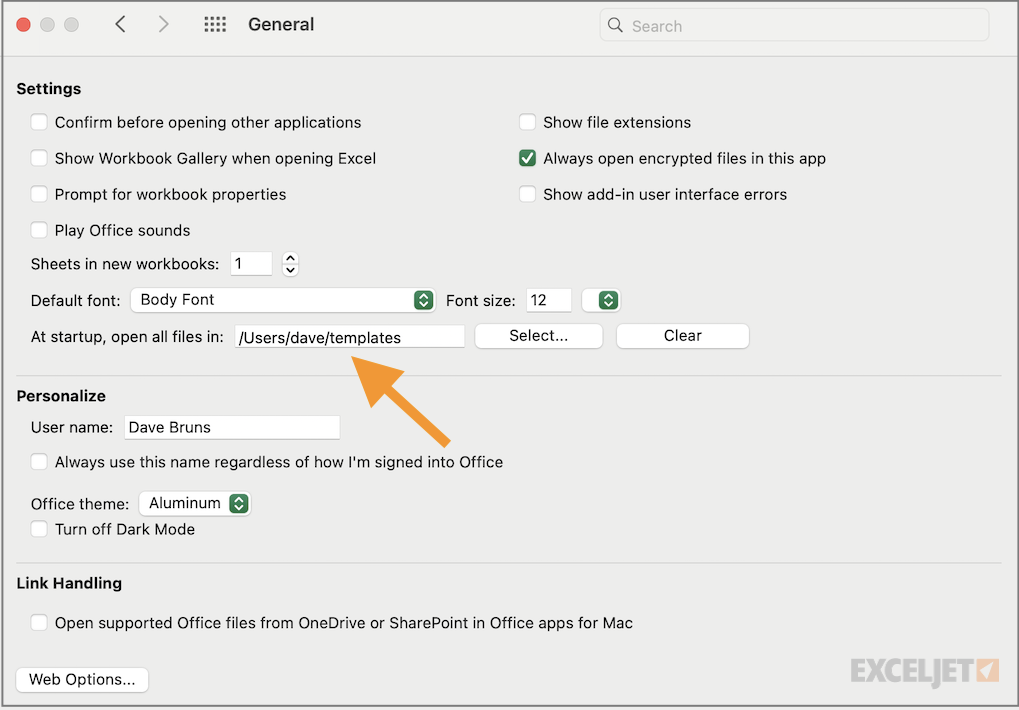Viewport: 1019px width, 710px height.
Task: Enable Show add-in user interface errors
Action: click(528, 194)
